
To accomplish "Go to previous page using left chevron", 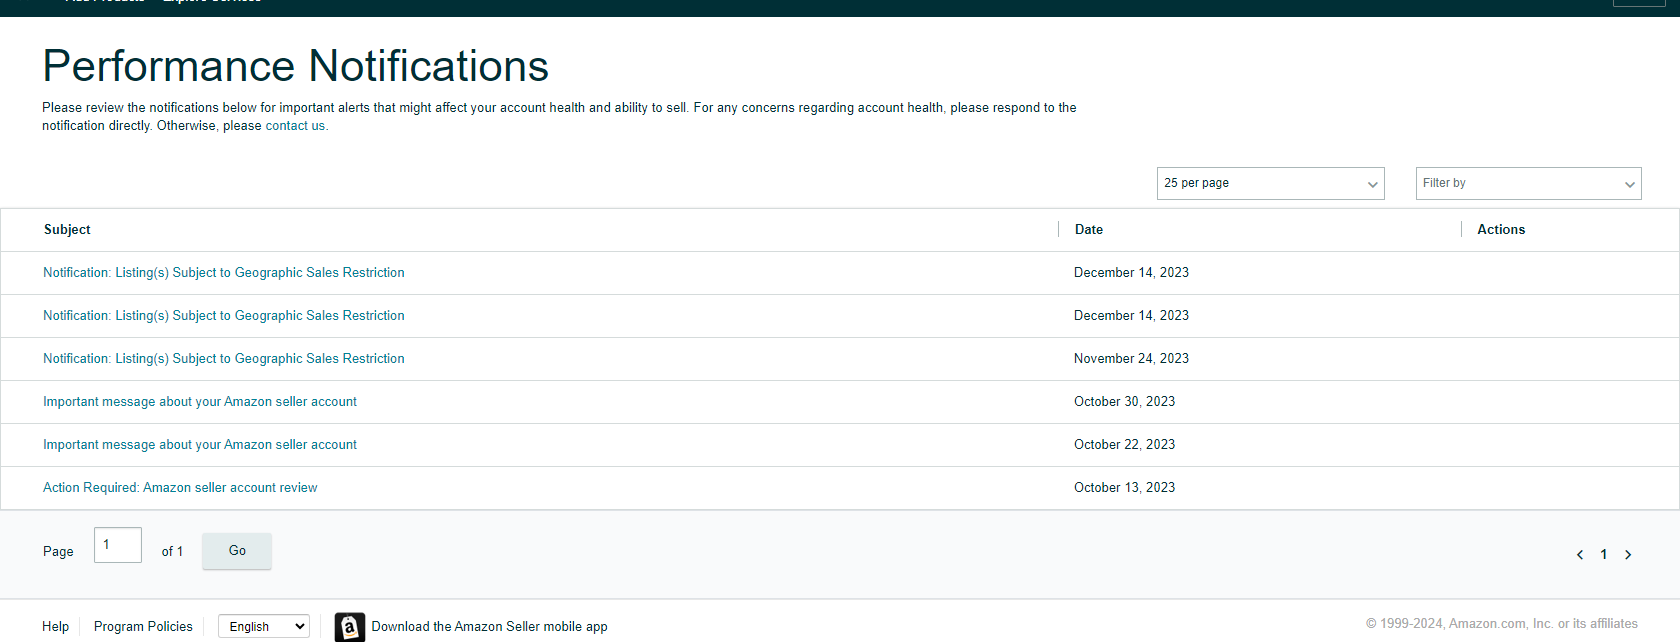I will 1580,555.
